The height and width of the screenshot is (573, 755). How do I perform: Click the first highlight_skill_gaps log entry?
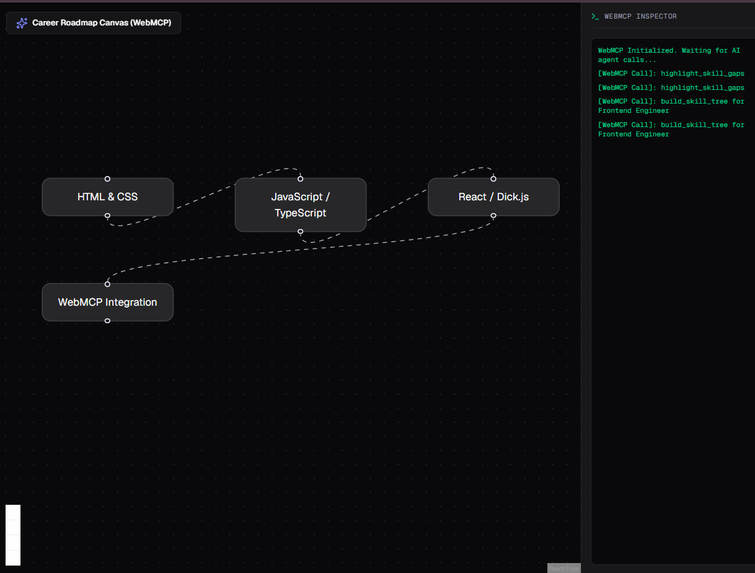click(671, 74)
